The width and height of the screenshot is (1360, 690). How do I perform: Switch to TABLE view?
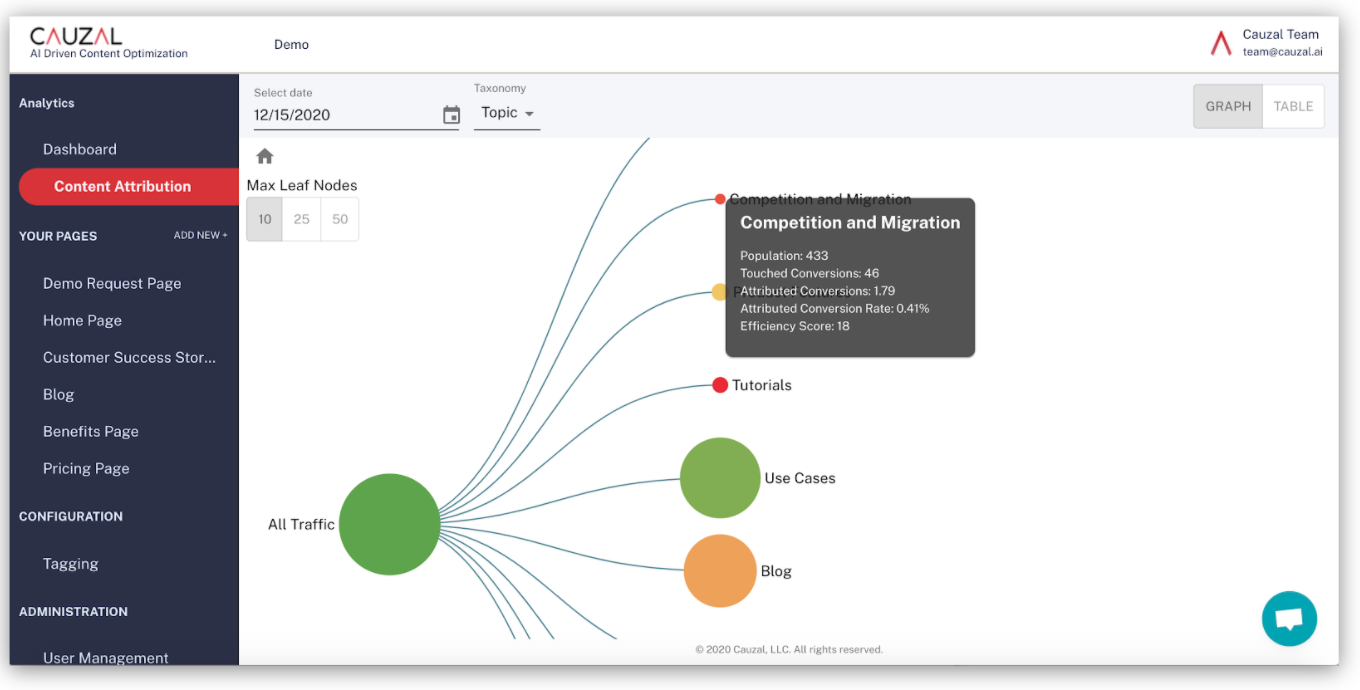tap(1293, 106)
